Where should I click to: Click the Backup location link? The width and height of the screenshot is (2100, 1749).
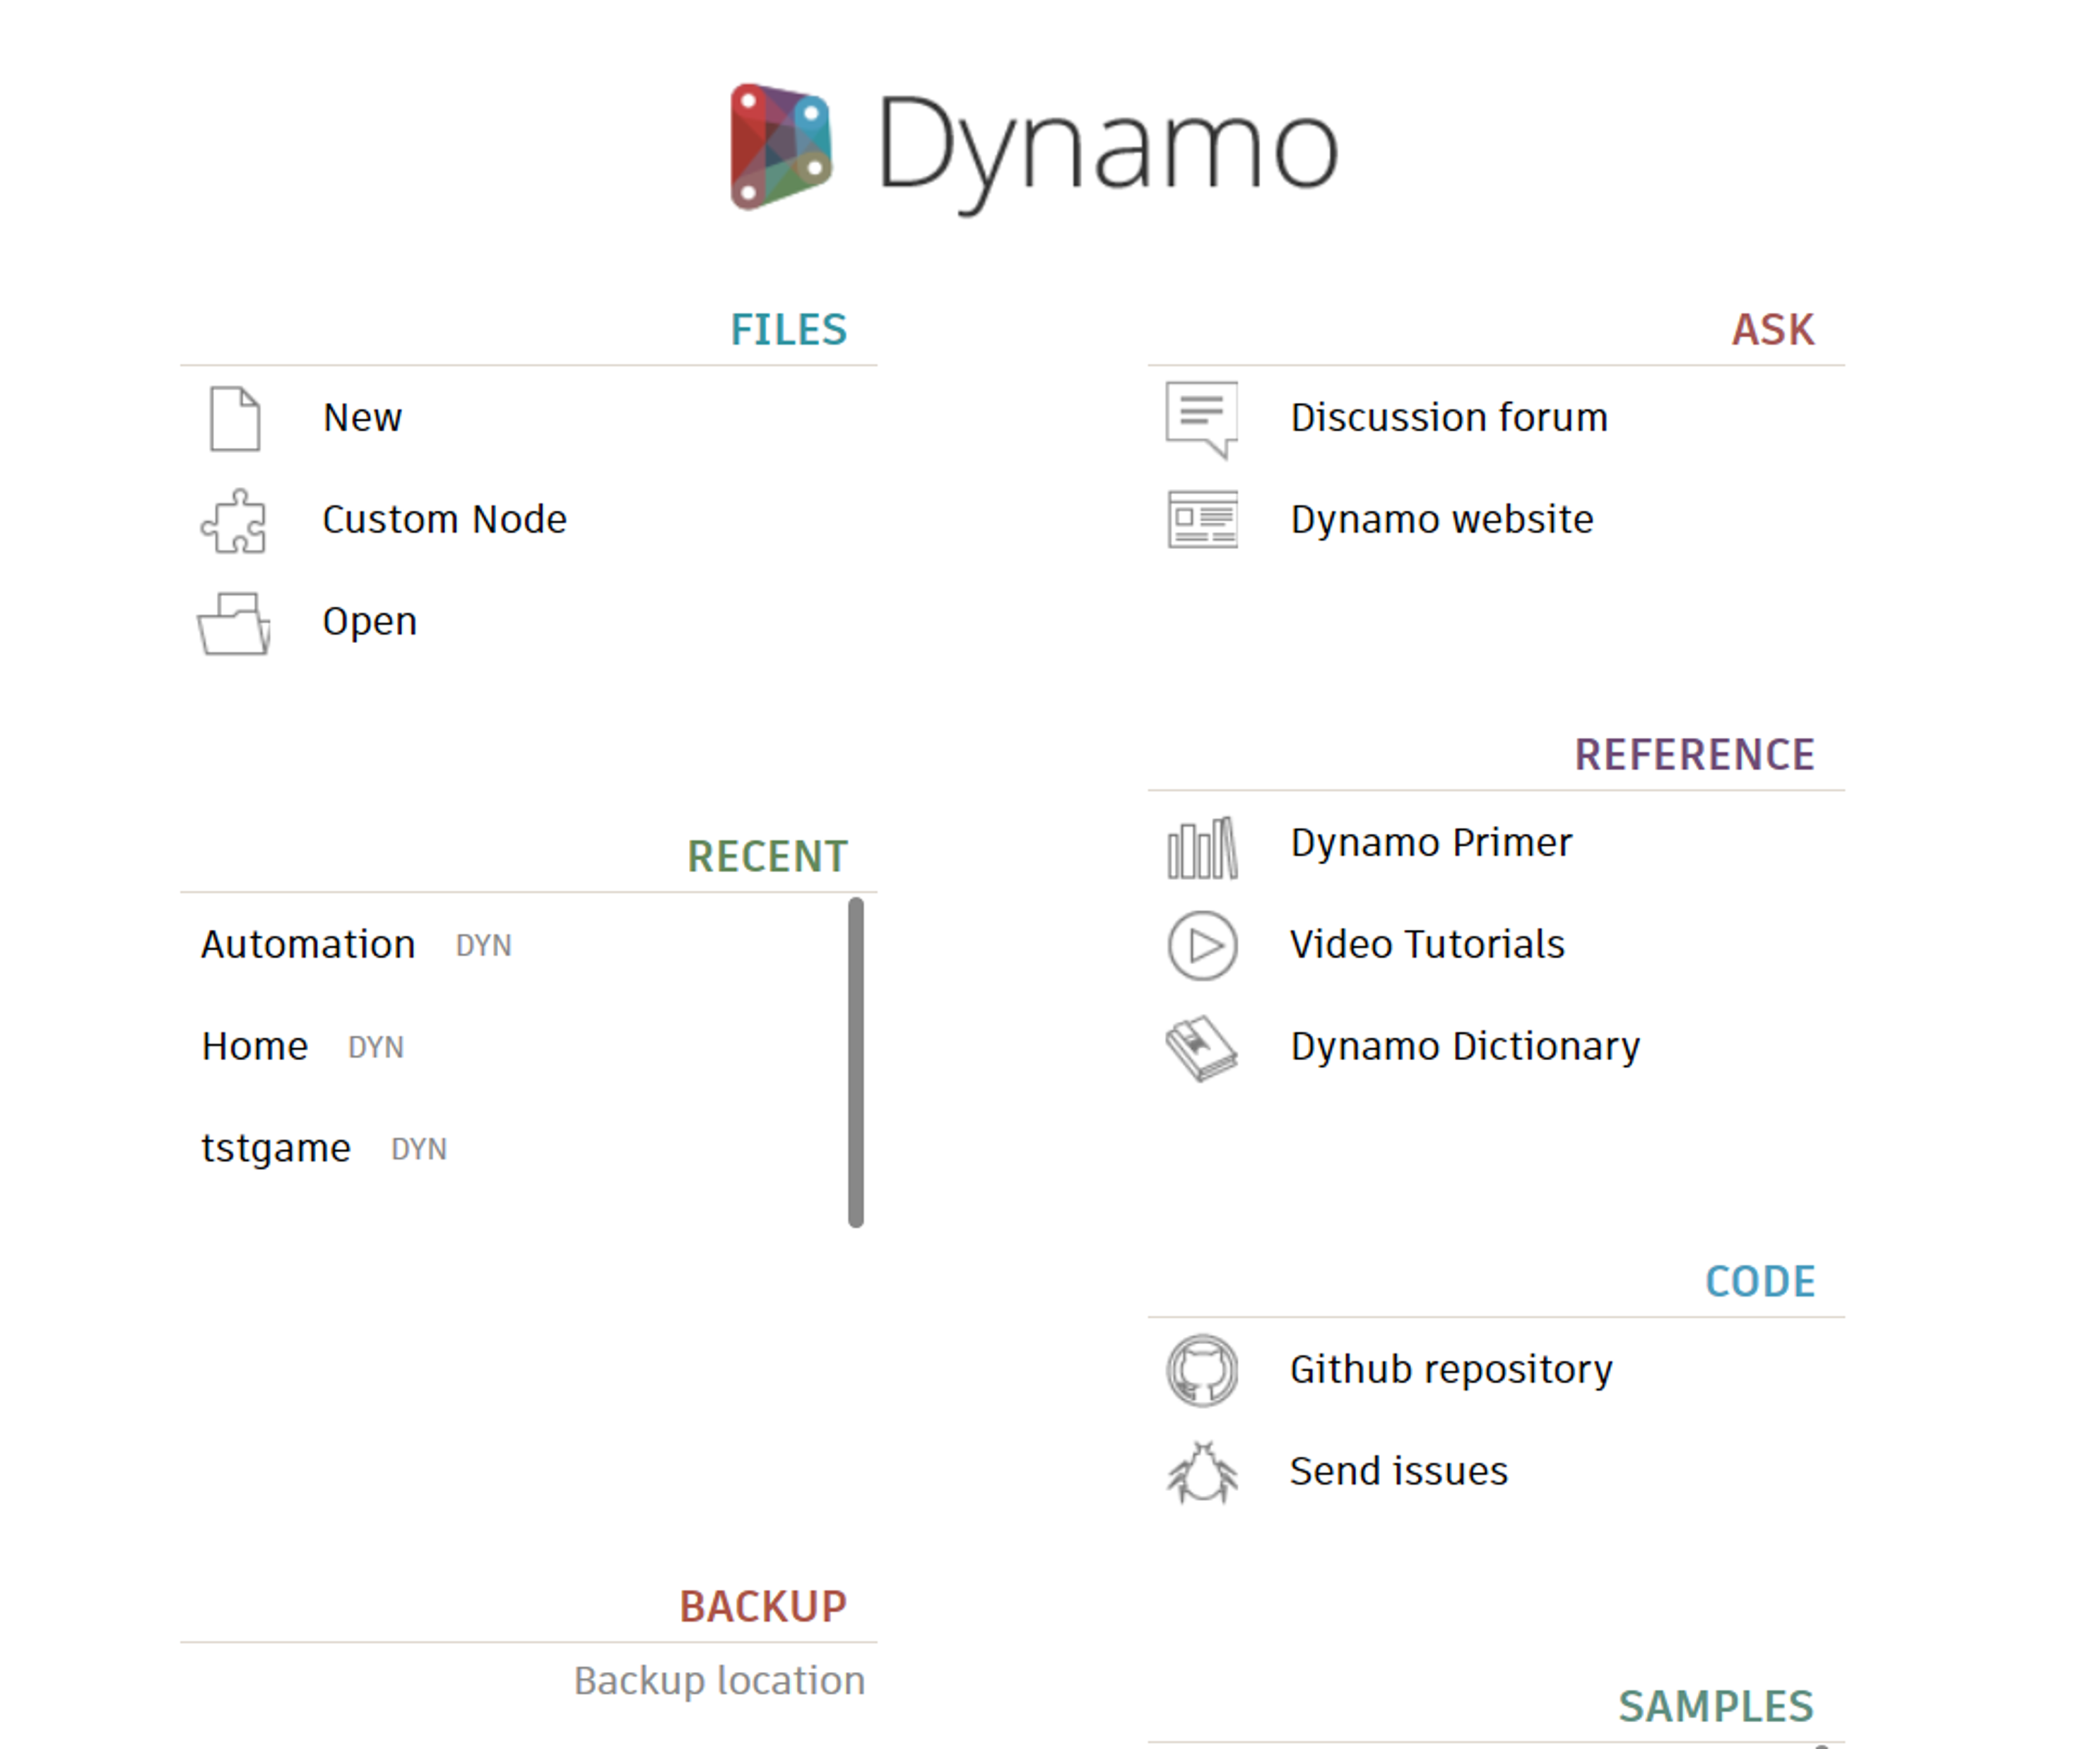[x=719, y=1681]
